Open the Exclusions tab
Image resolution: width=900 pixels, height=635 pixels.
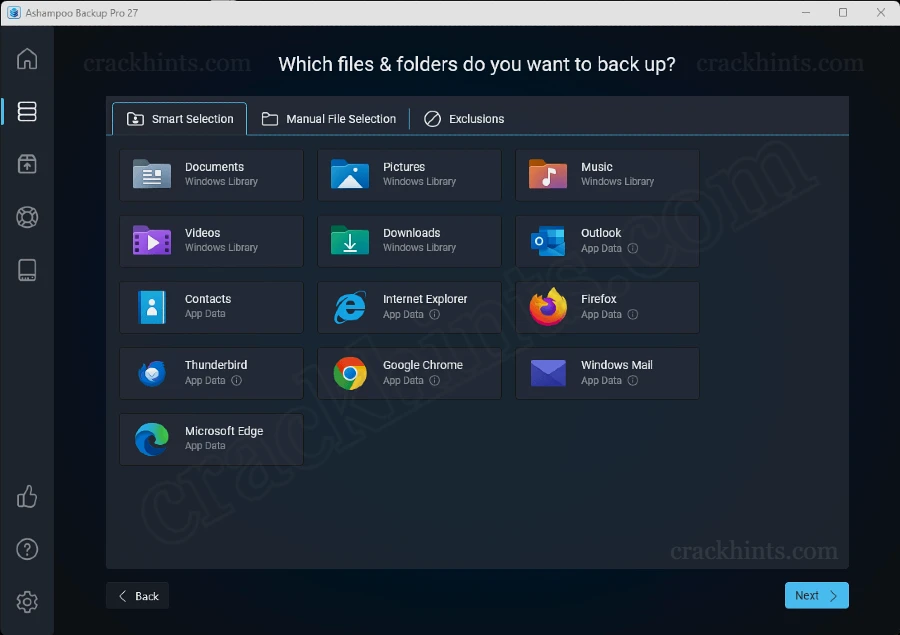point(464,119)
